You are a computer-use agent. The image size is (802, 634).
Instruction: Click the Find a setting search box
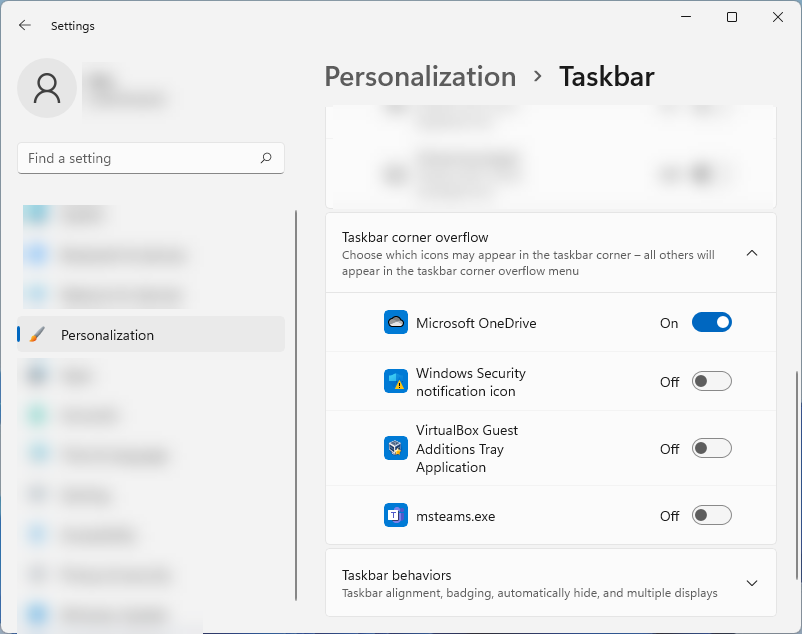coord(150,158)
